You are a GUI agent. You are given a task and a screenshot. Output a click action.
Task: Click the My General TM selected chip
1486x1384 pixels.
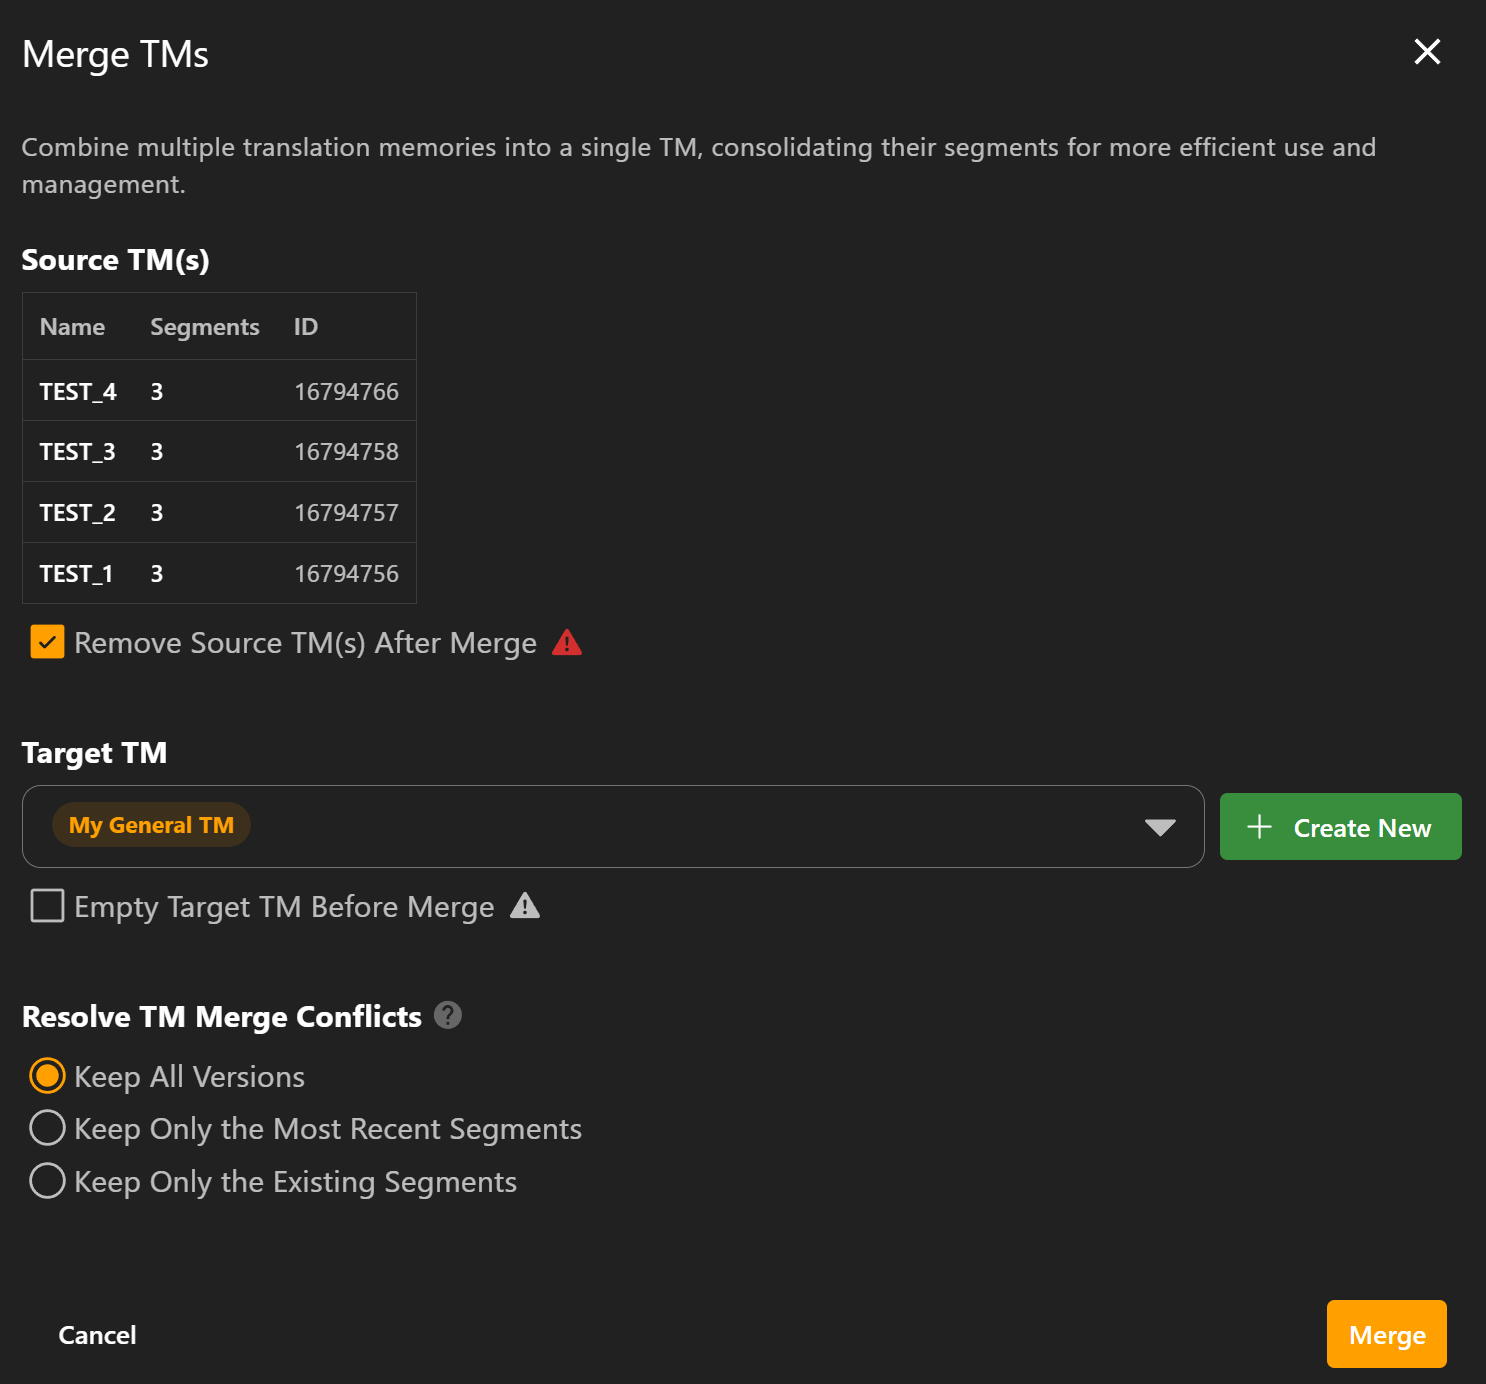coord(151,825)
